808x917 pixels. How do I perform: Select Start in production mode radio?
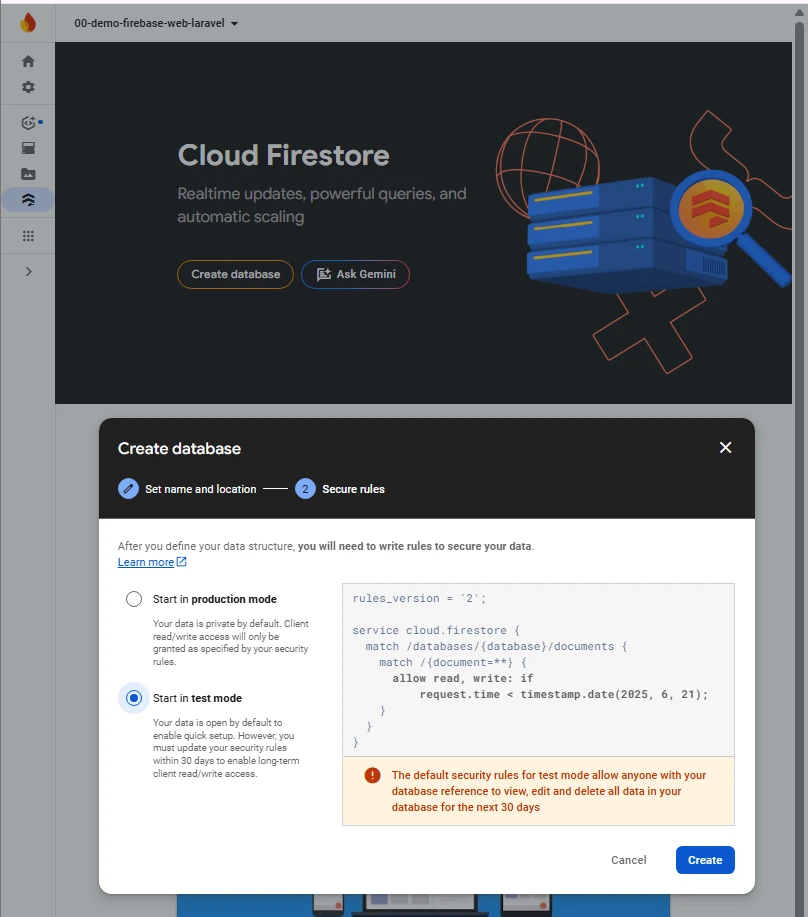(x=134, y=599)
